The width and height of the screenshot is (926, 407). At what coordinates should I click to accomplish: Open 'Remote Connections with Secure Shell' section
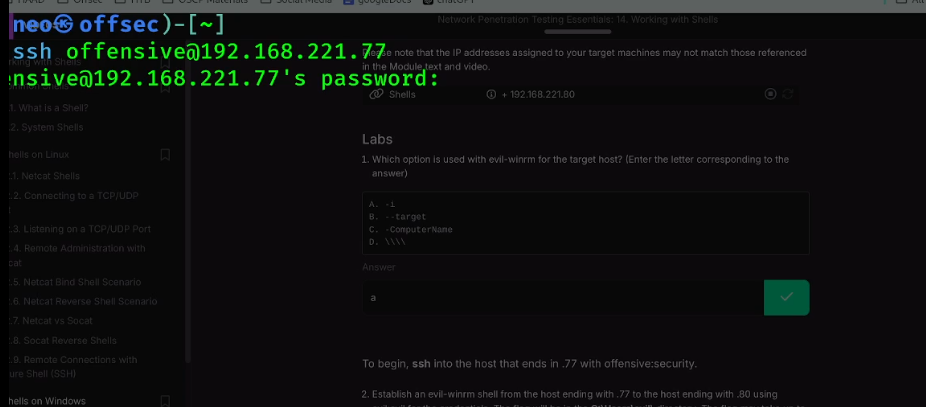point(73,367)
